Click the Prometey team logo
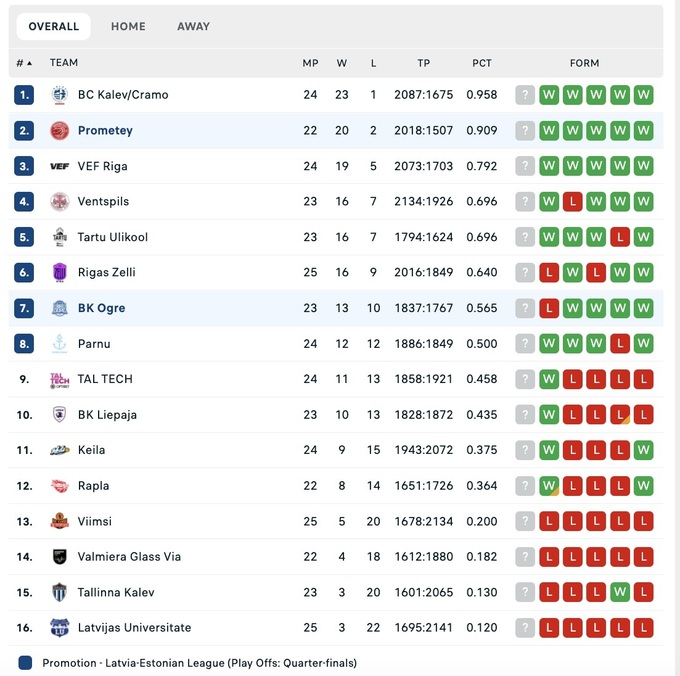The height and width of the screenshot is (676, 680). (59, 131)
